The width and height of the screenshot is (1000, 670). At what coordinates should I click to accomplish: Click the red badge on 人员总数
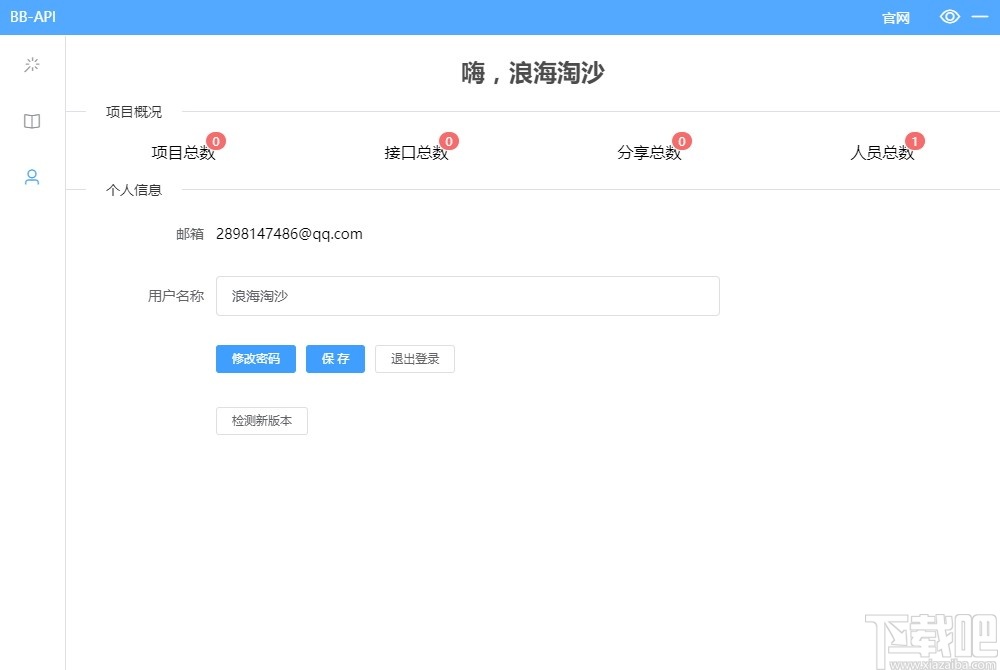pyautogui.click(x=915, y=141)
